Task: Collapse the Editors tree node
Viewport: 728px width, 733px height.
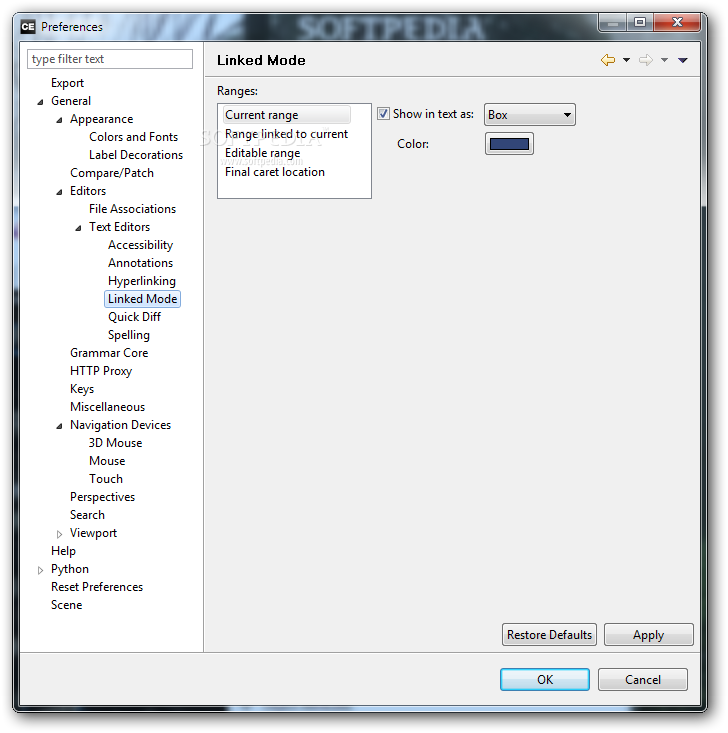Action: point(59,192)
